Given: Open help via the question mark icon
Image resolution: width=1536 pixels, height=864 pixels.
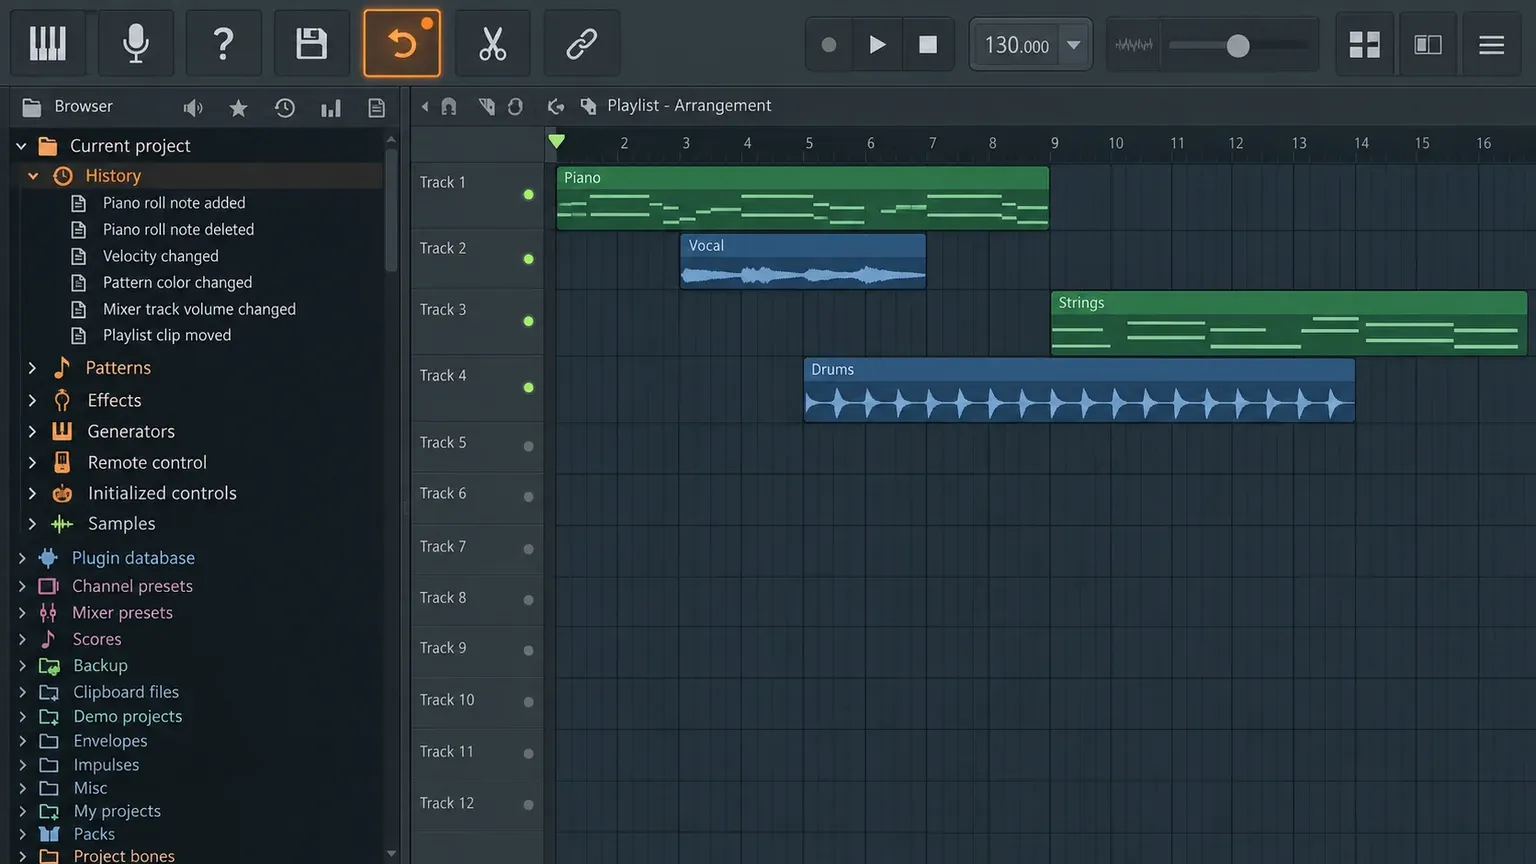Looking at the screenshot, I should pos(224,44).
